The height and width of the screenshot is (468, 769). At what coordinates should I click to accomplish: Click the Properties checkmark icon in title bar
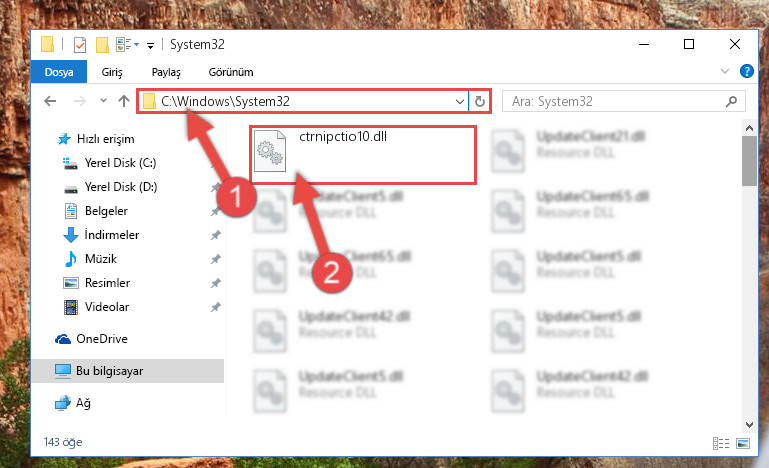(x=79, y=45)
